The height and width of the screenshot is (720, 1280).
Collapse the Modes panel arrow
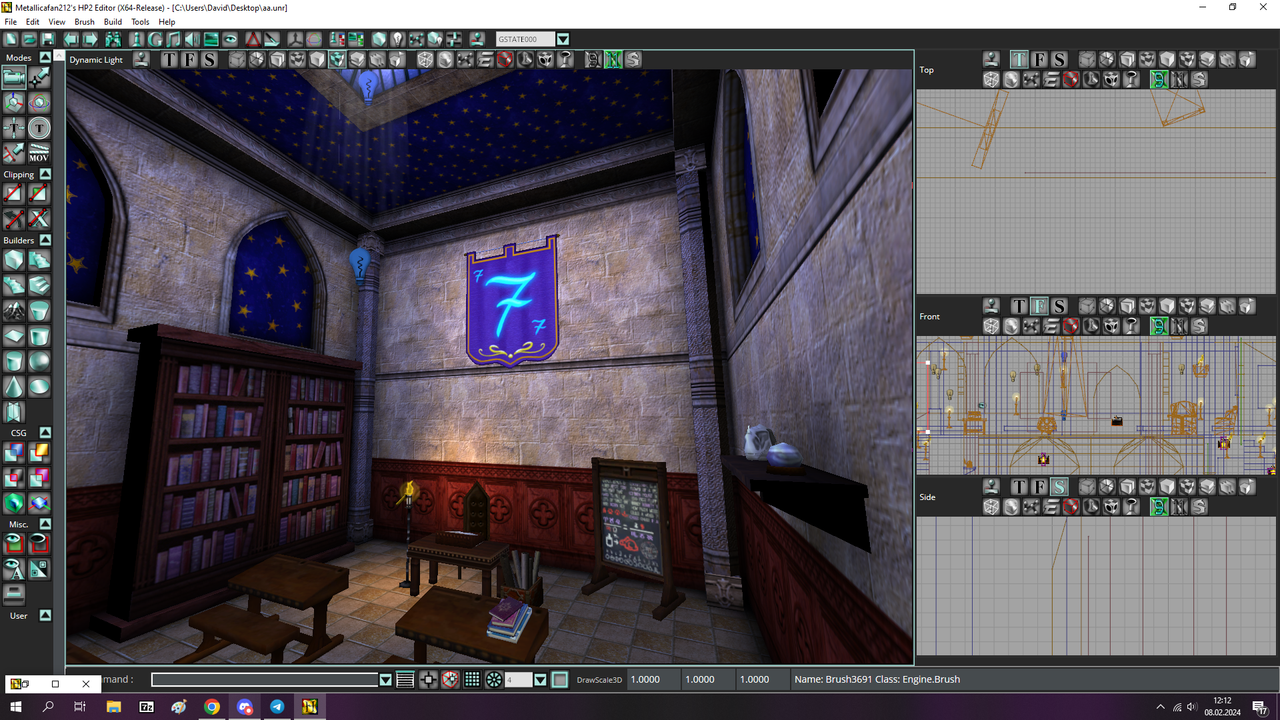tap(45, 58)
